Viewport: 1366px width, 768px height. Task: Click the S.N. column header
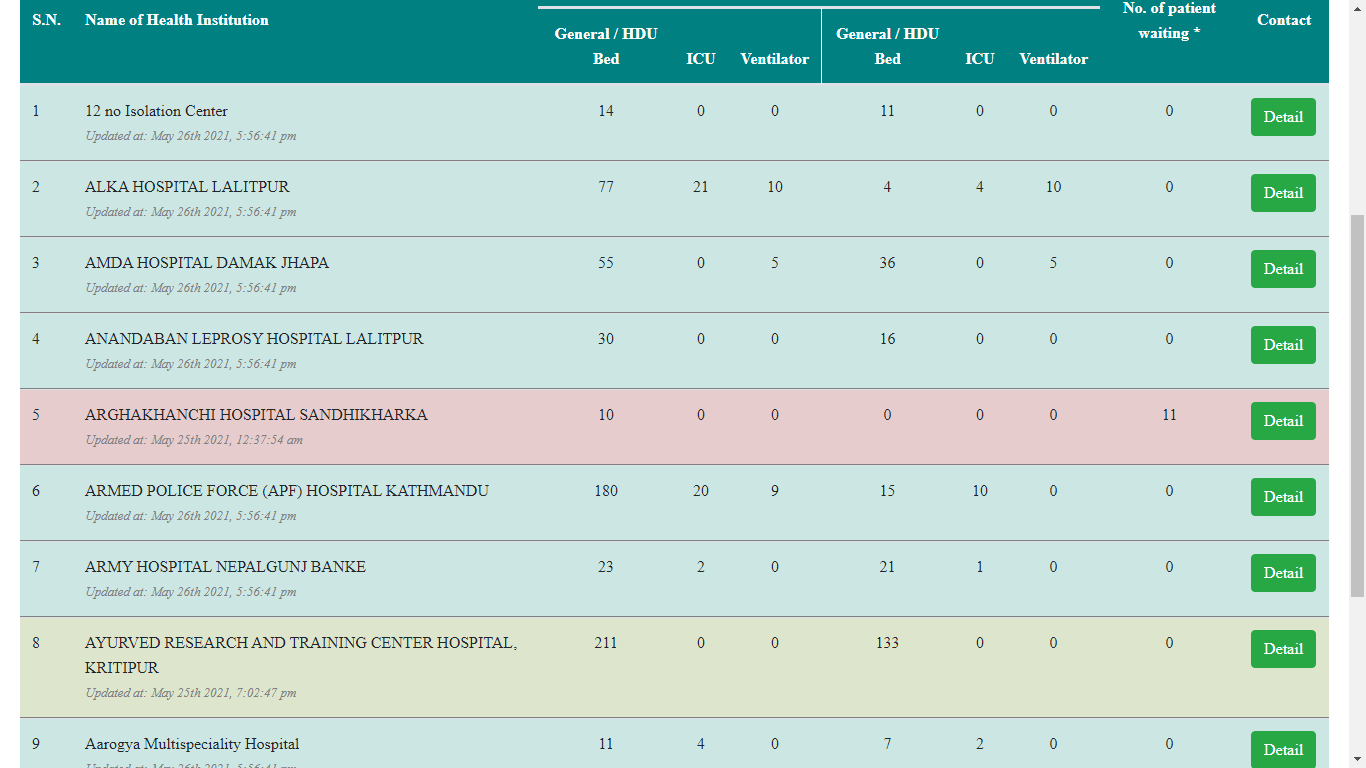[x=46, y=20]
